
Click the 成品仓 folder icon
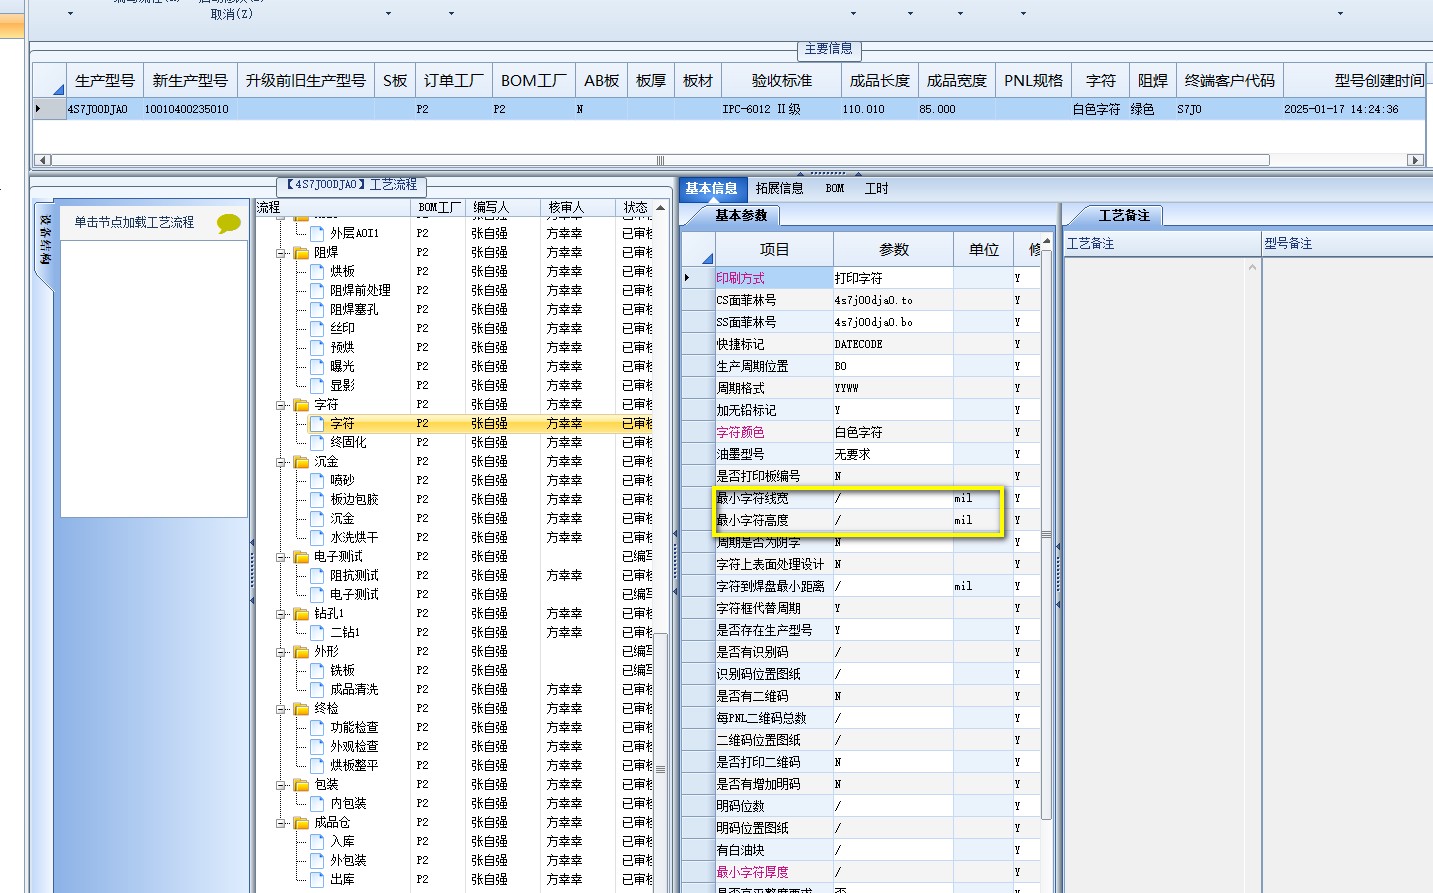tap(301, 823)
